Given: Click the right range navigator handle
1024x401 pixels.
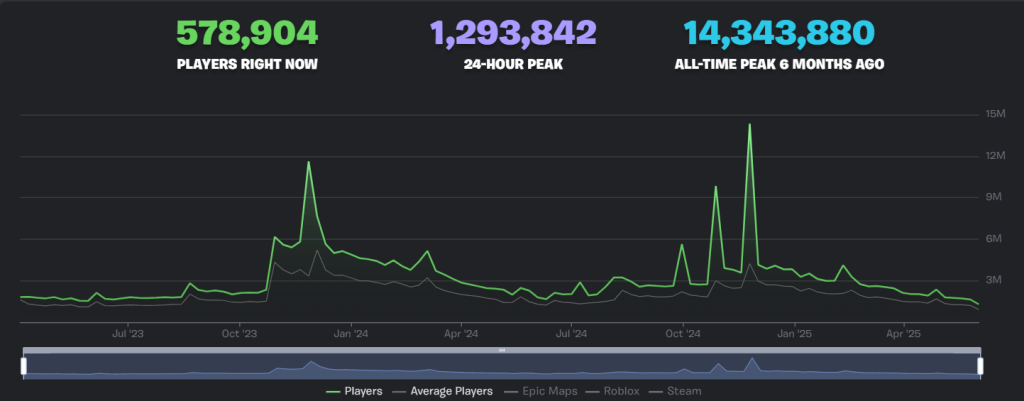Looking at the screenshot, I should point(980,366).
